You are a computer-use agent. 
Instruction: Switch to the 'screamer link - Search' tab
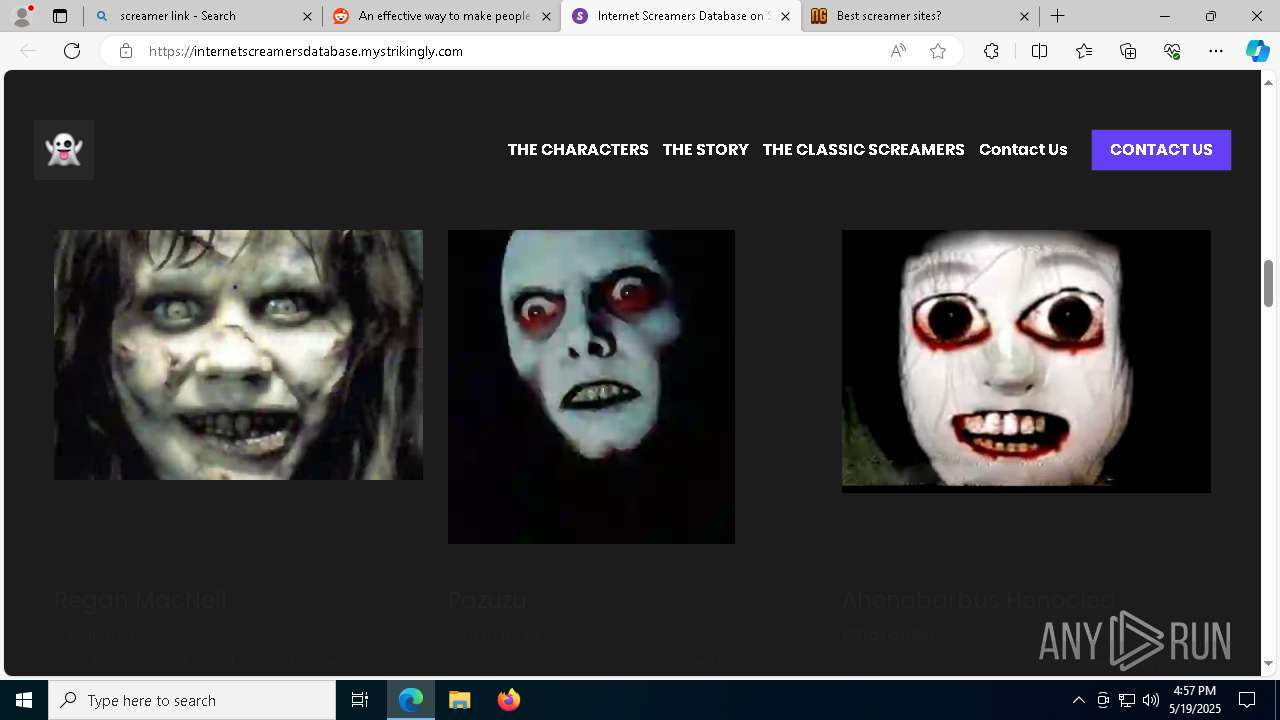coord(202,16)
